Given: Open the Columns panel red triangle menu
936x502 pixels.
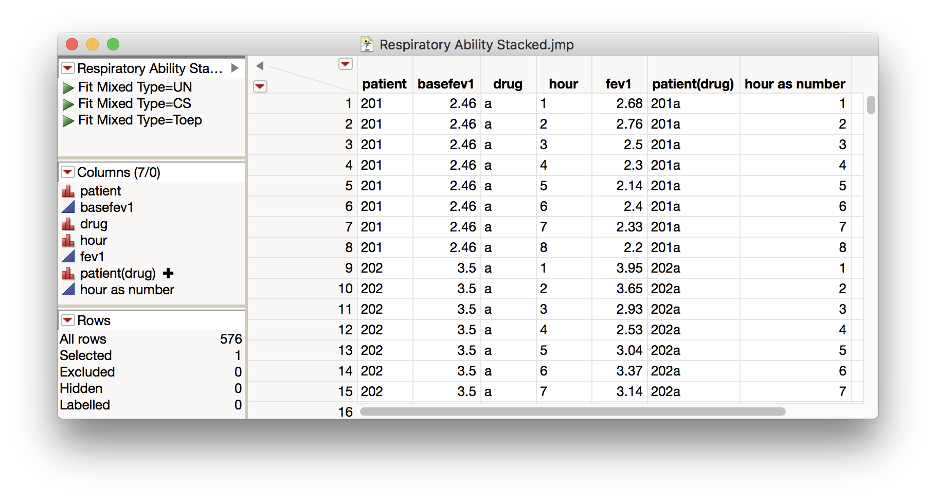Looking at the screenshot, I should 68,172.
